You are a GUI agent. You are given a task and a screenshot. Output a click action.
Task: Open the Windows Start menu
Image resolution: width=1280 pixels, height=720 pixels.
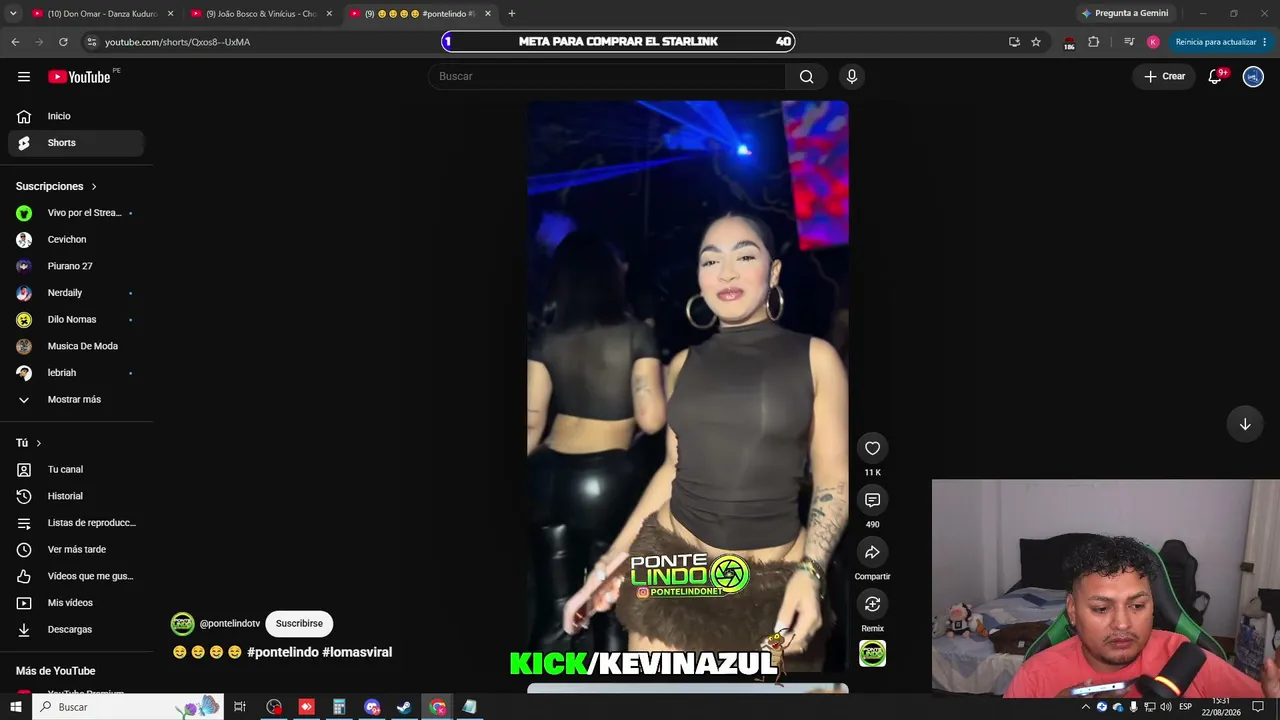tap(15, 707)
